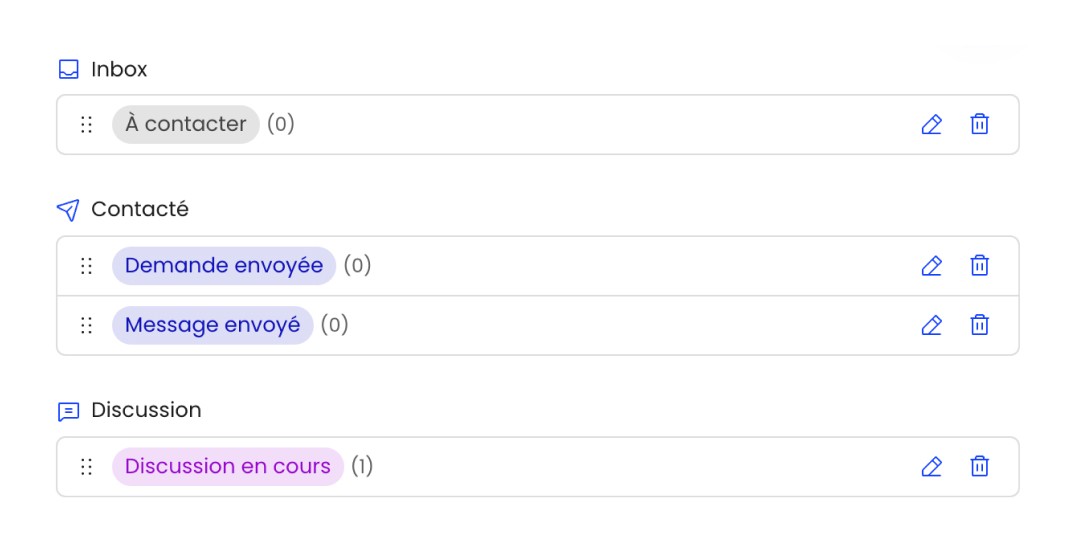The height and width of the screenshot is (540, 1080).
Task: Remove the Discussion en cours status
Action: coord(980,467)
